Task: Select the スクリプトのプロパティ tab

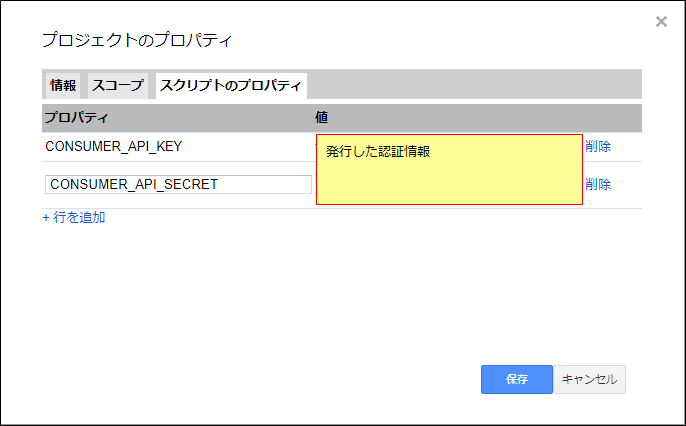Action: tap(230, 86)
